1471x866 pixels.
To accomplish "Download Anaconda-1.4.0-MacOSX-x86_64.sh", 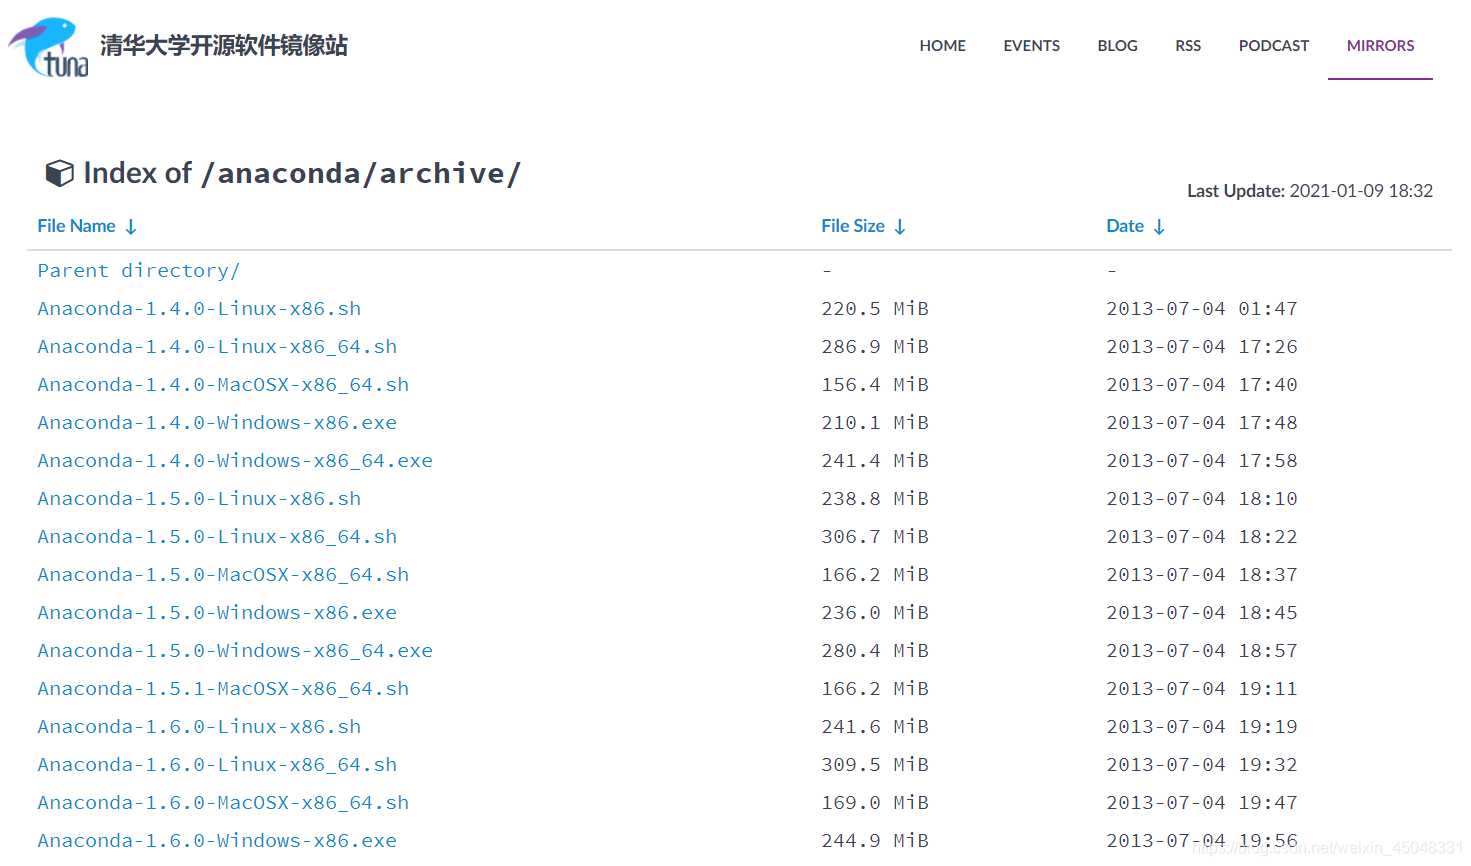I will pyautogui.click(x=223, y=385).
